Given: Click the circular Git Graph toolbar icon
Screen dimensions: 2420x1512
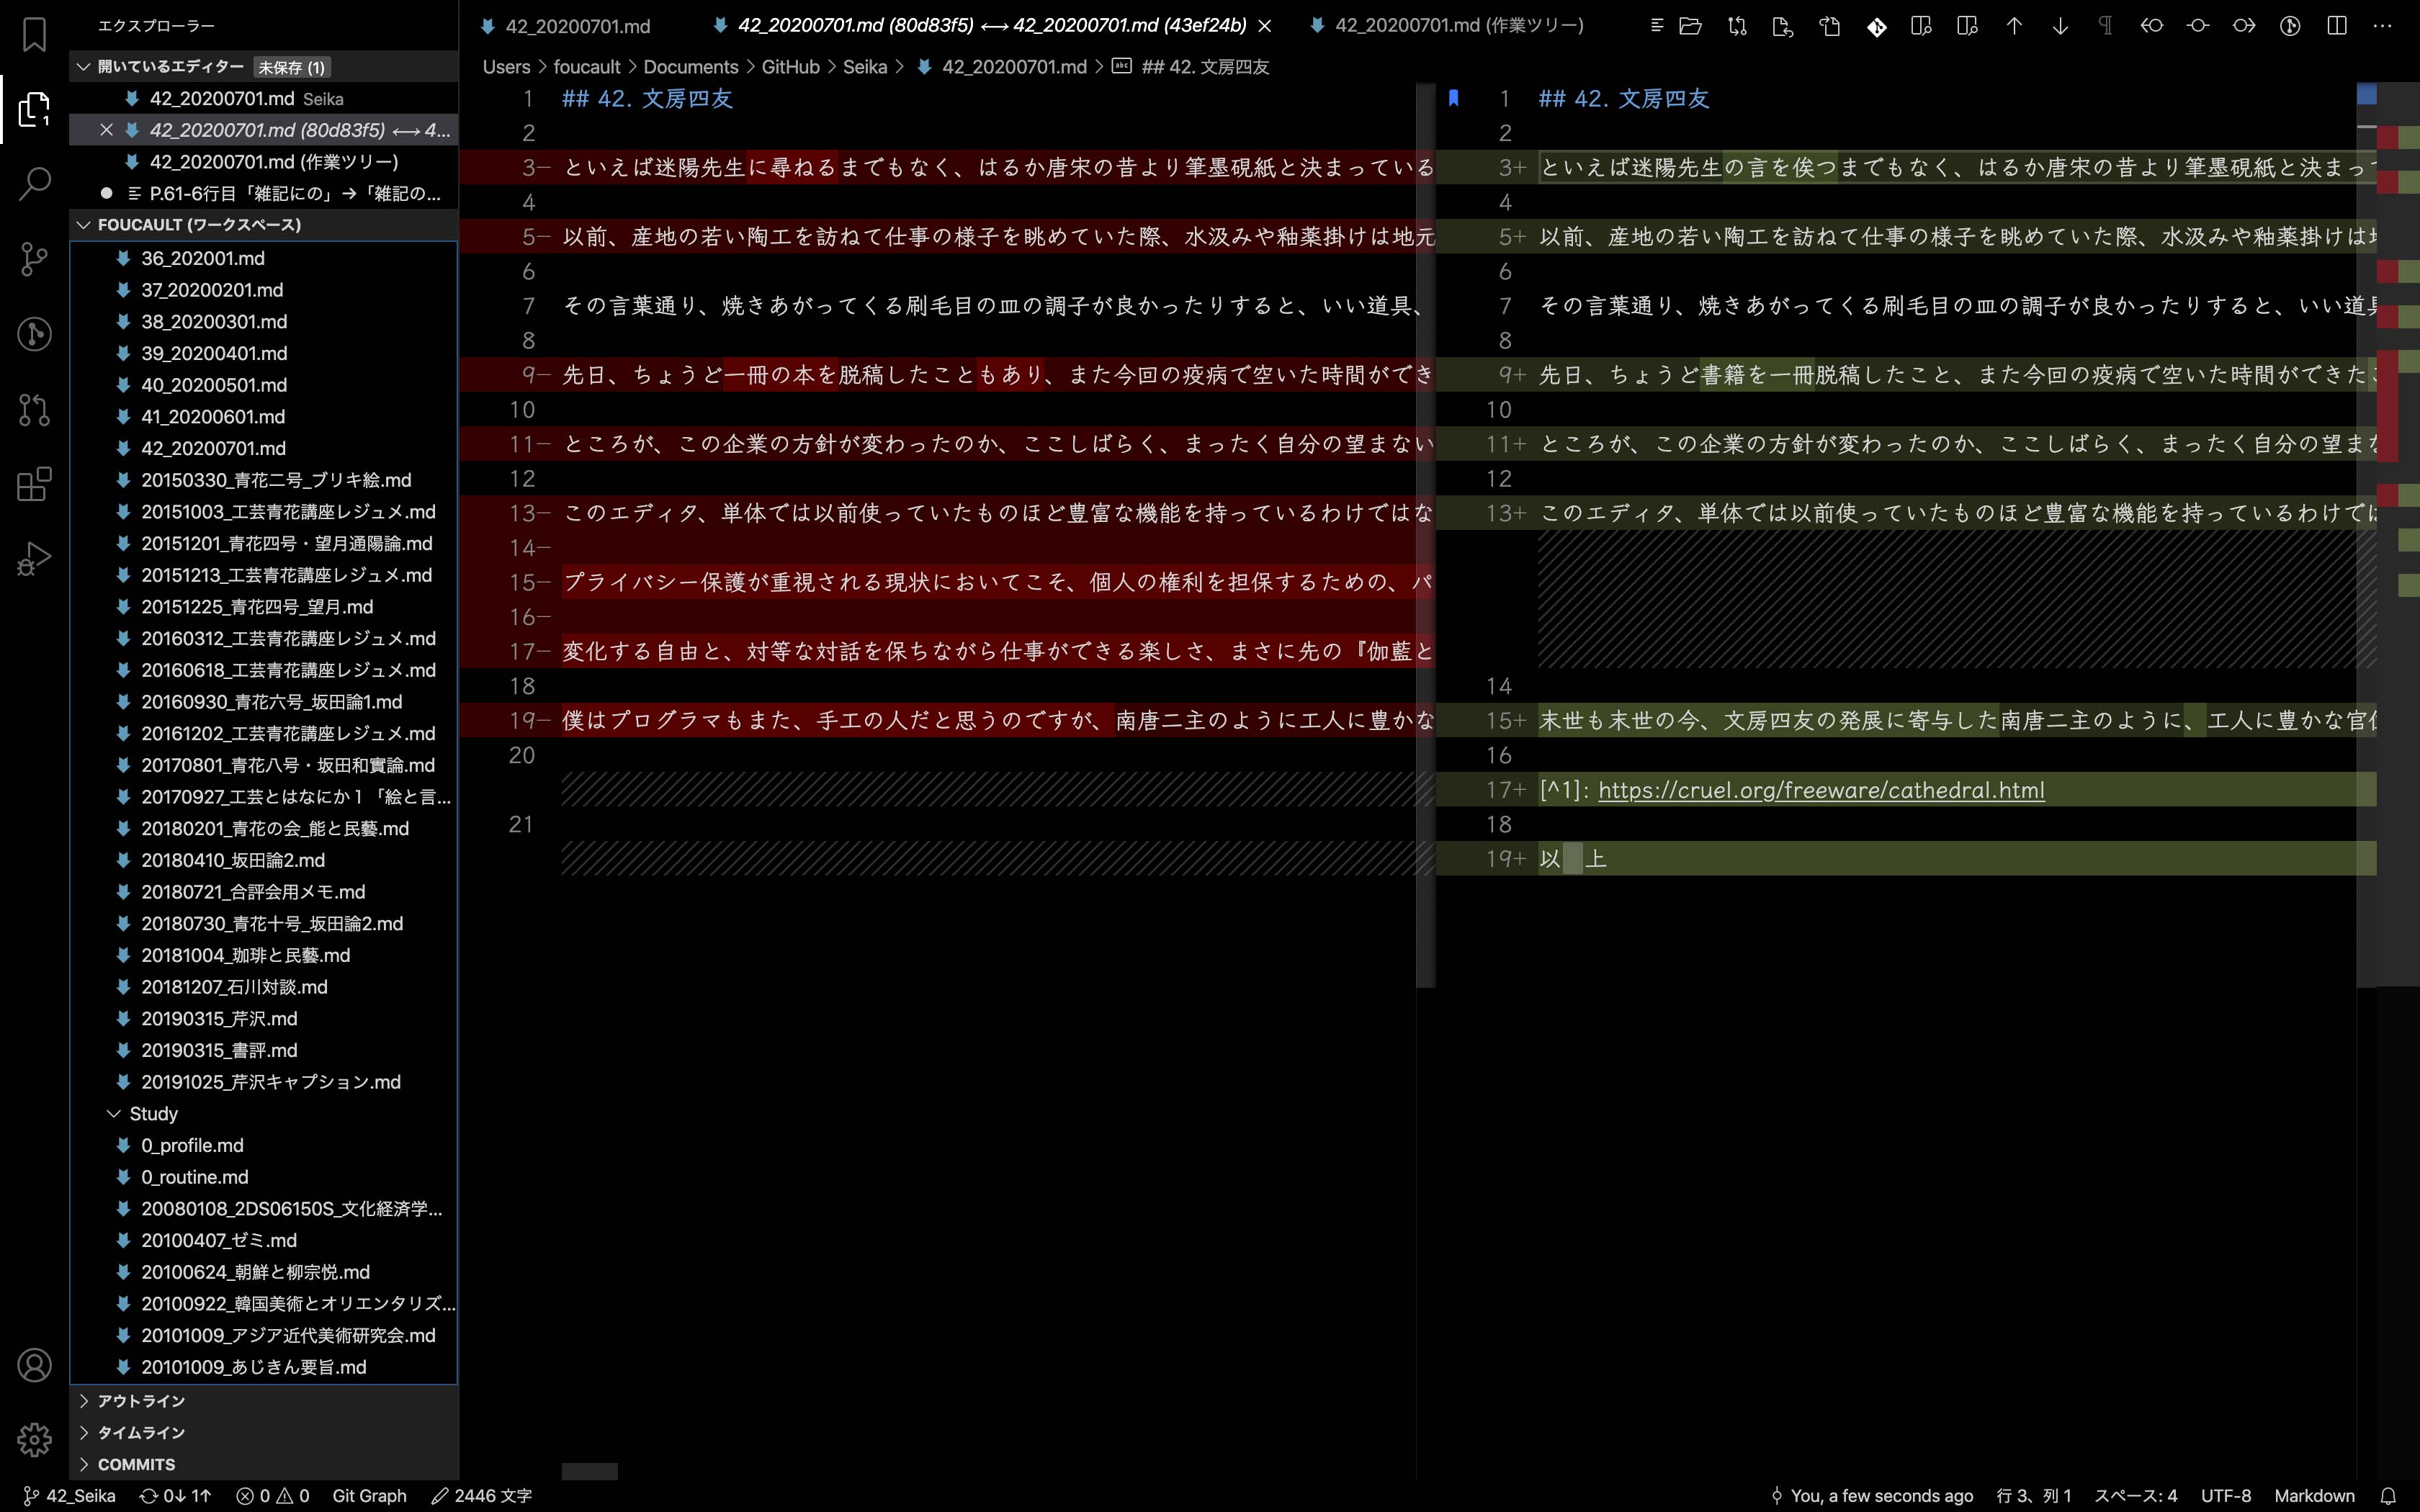Looking at the screenshot, I should click(x=2290, y=26).
